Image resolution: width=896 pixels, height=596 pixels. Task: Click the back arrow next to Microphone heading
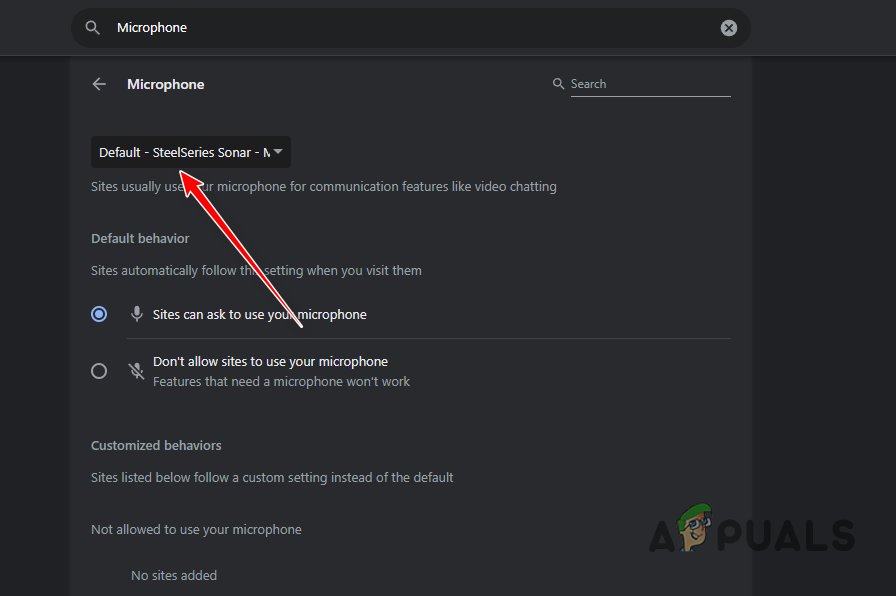98,84
